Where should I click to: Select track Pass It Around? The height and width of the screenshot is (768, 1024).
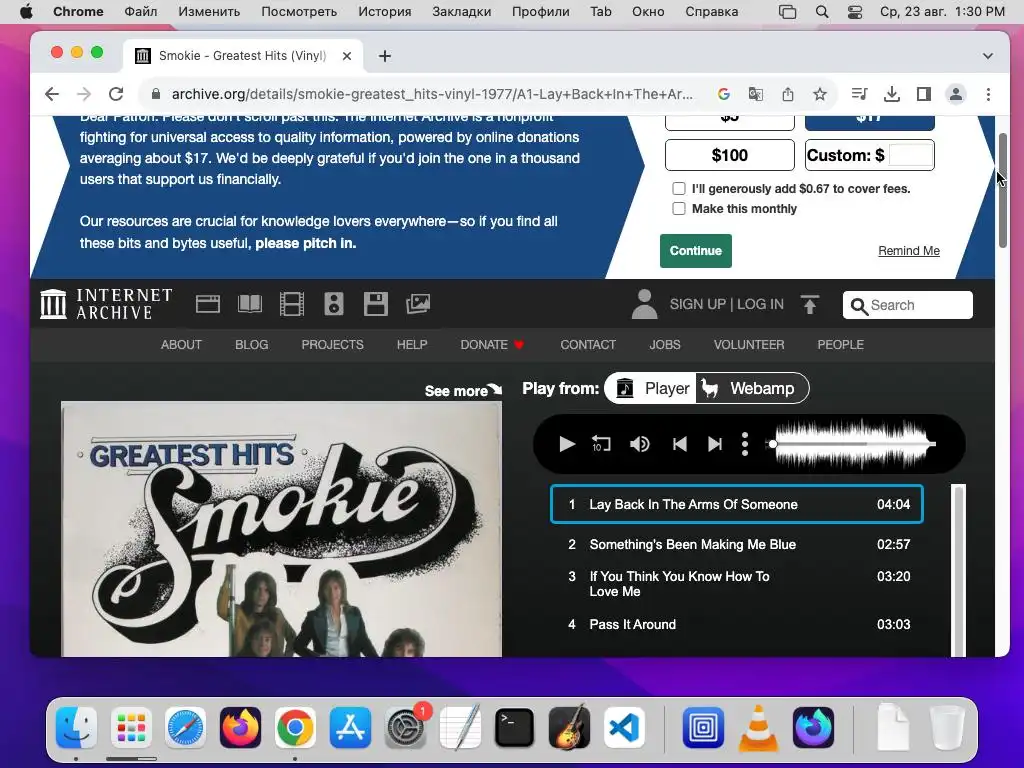coord(737,624)
